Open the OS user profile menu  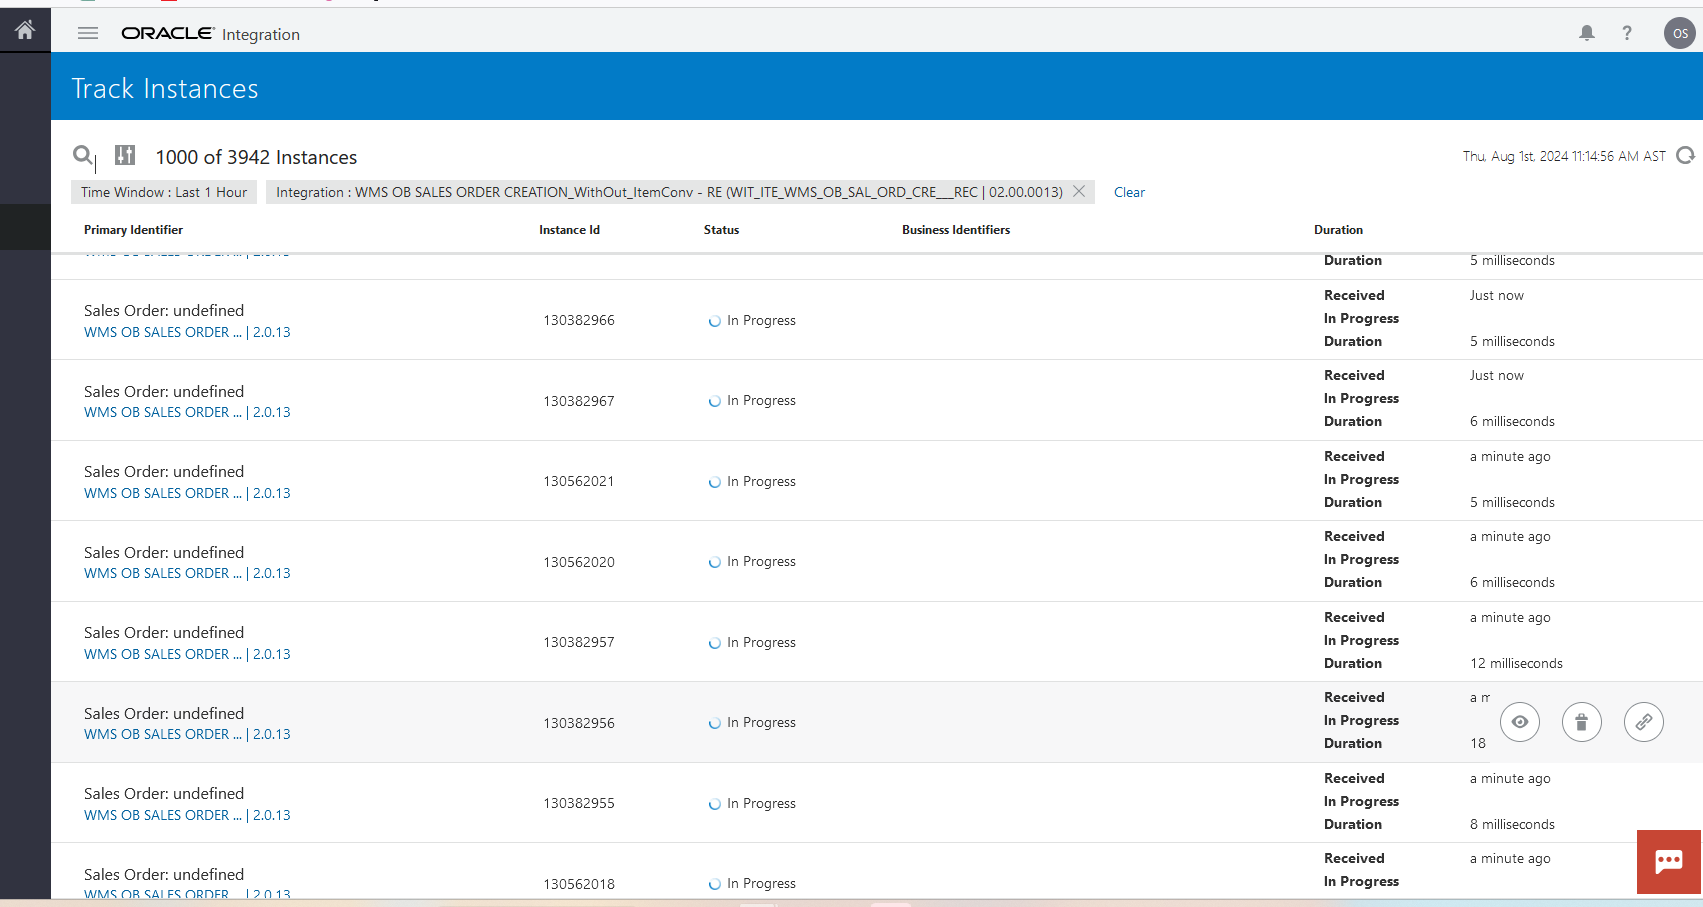pos(1679,33)
